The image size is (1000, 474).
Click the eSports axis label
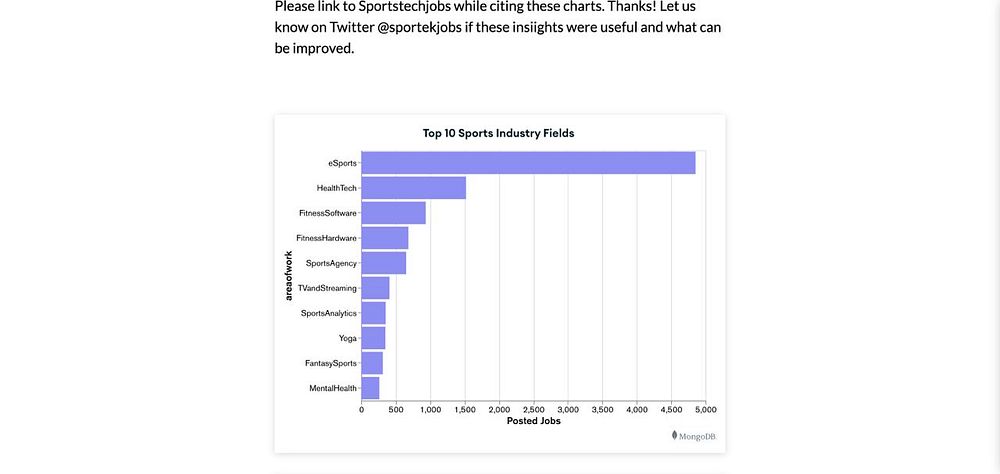coord(342,163)
